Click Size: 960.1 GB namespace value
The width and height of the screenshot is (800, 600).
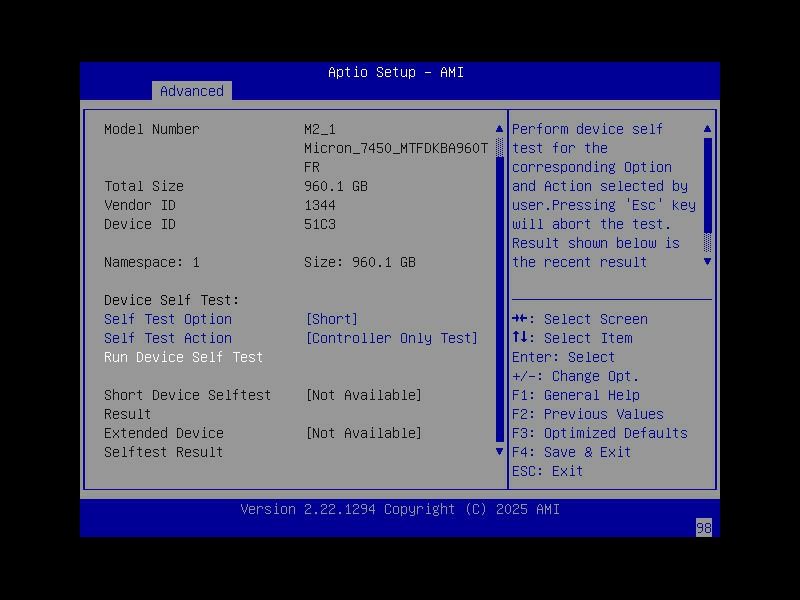click(x=360, y=262)
